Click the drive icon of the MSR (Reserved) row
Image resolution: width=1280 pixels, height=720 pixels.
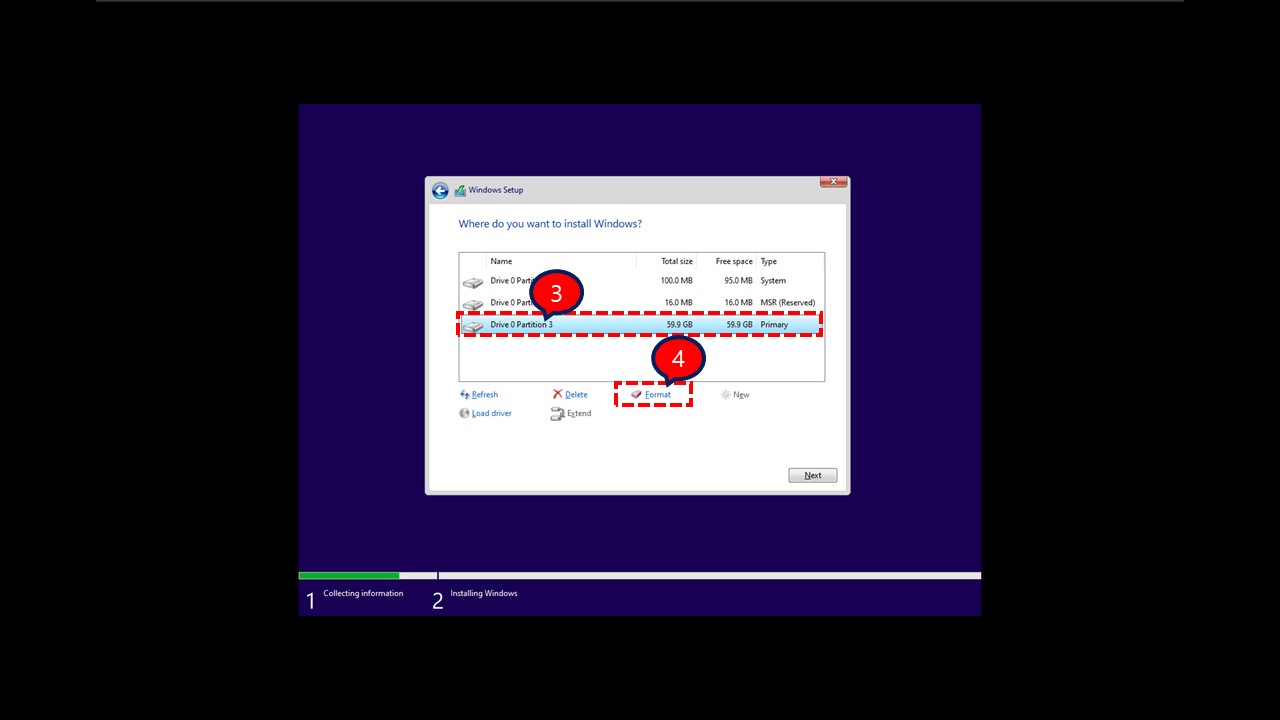473,304
